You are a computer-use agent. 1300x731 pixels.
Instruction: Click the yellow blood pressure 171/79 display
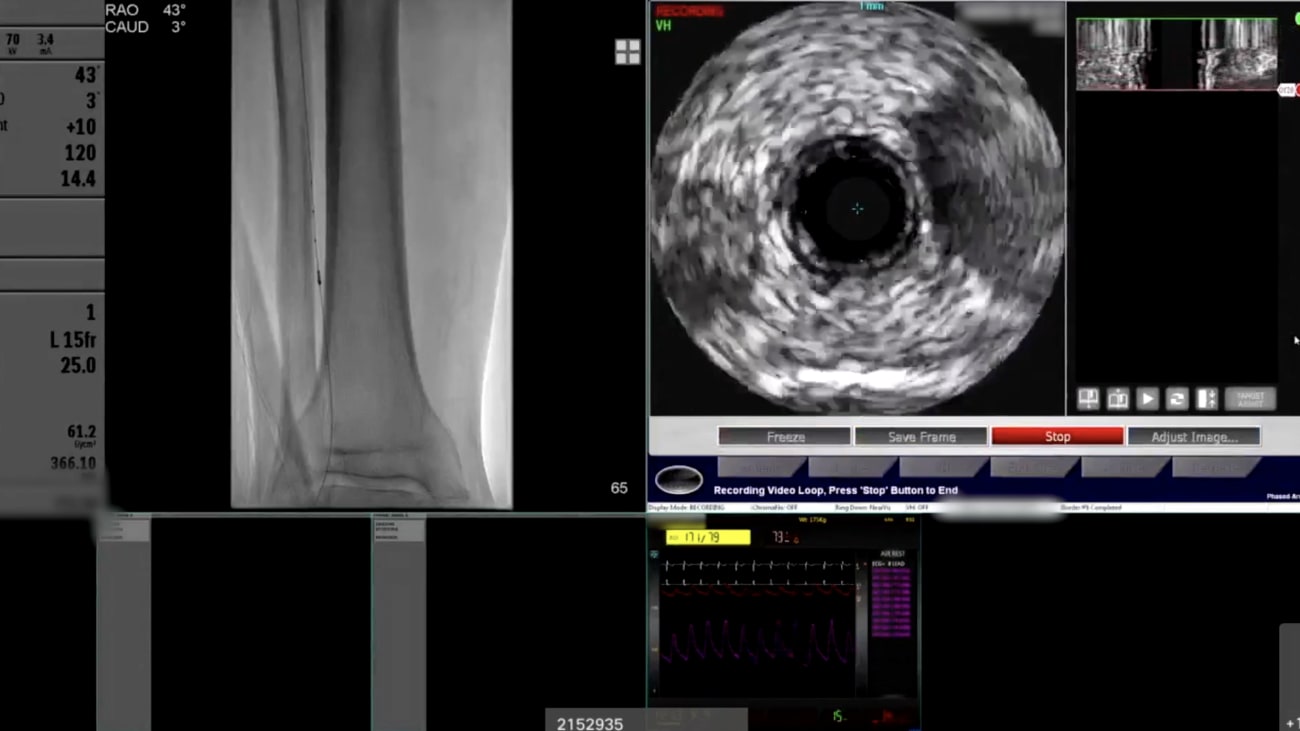(x=706, y=537)
